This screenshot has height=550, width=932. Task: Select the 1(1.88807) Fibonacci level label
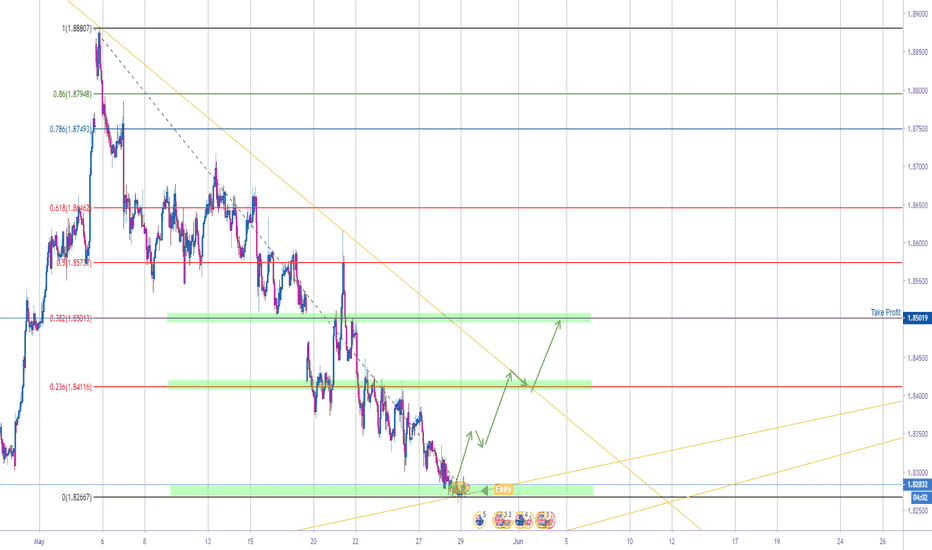(77, 29)
